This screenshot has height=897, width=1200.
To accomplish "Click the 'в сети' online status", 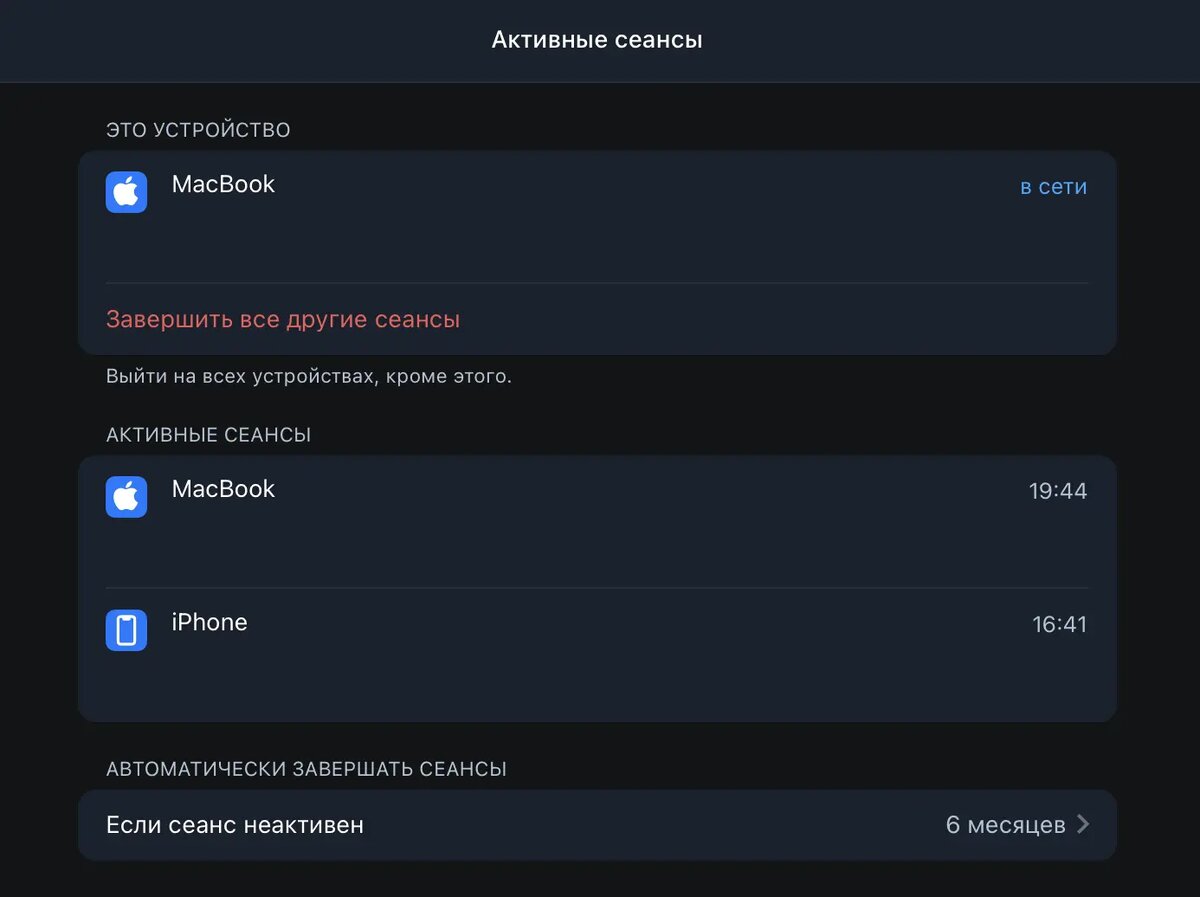I will (x=1053, y=187).
